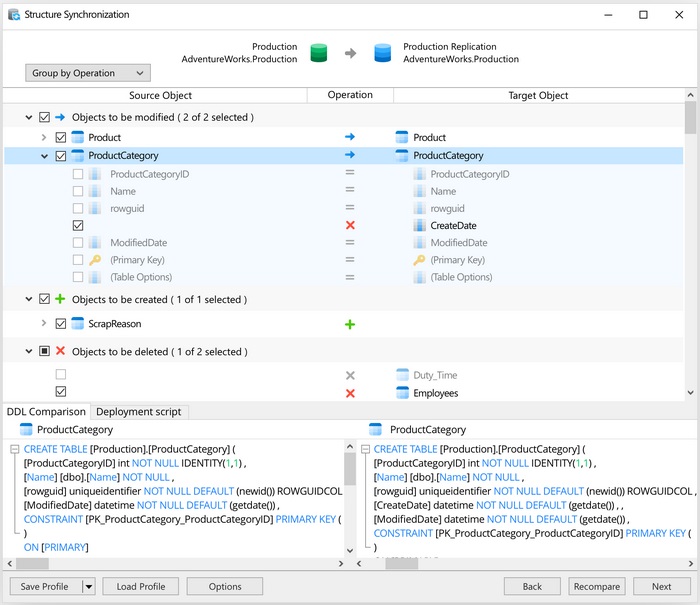Click the right DDL pane horizontal scrollbar thumb
Viewport: 700px width, 605px height.
[402, 563]
